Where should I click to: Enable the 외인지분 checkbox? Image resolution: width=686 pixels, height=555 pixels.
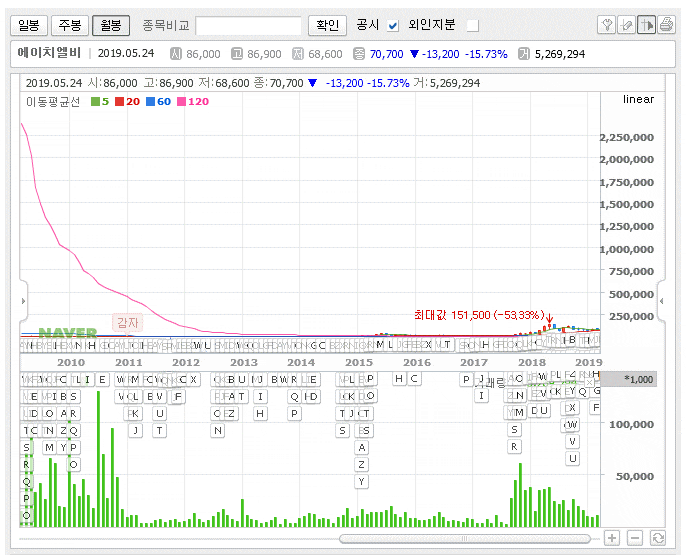point(472,26)
